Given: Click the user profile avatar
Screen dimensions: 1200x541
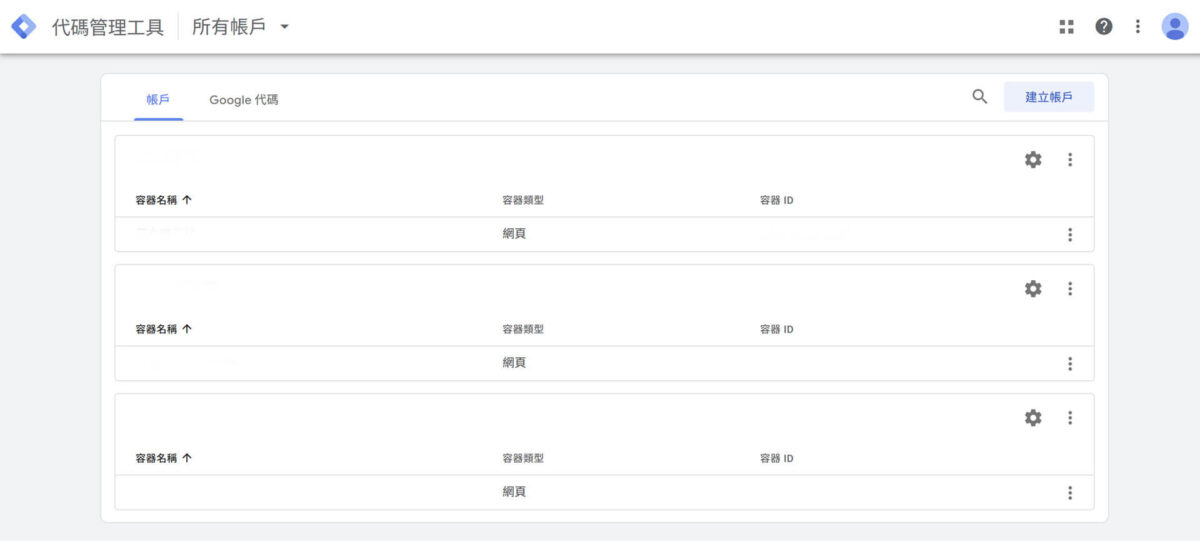Looking at the screenshot, I should [x=1174, y=27].
